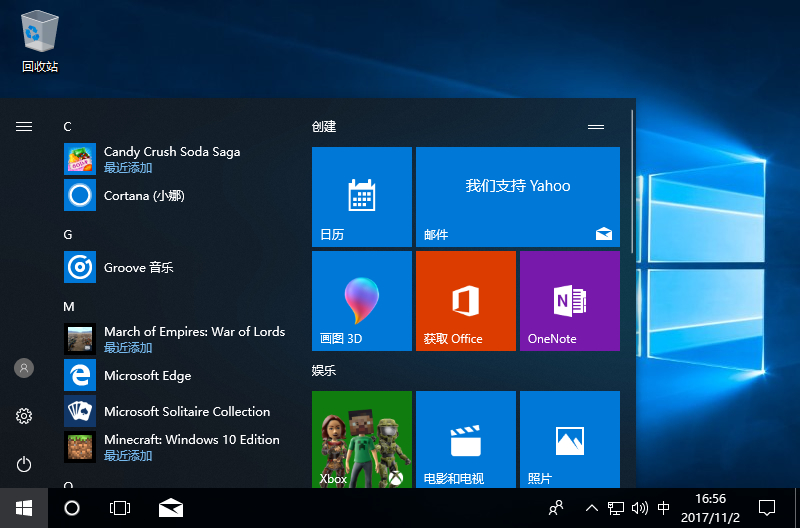Open the Recycle Bin desktop icon
Image resolution: width=800 pixels, height=528 pixels.
(40, 40)
